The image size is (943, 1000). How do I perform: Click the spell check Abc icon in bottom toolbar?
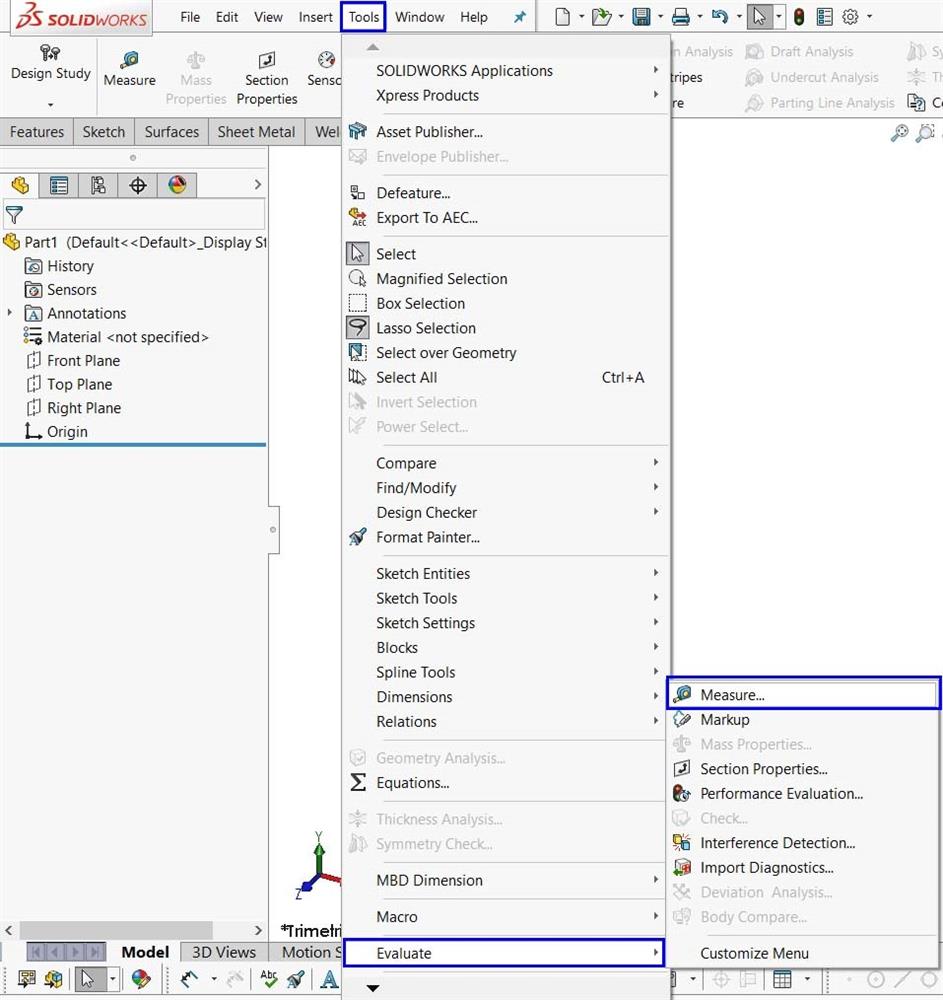point(269,978)
